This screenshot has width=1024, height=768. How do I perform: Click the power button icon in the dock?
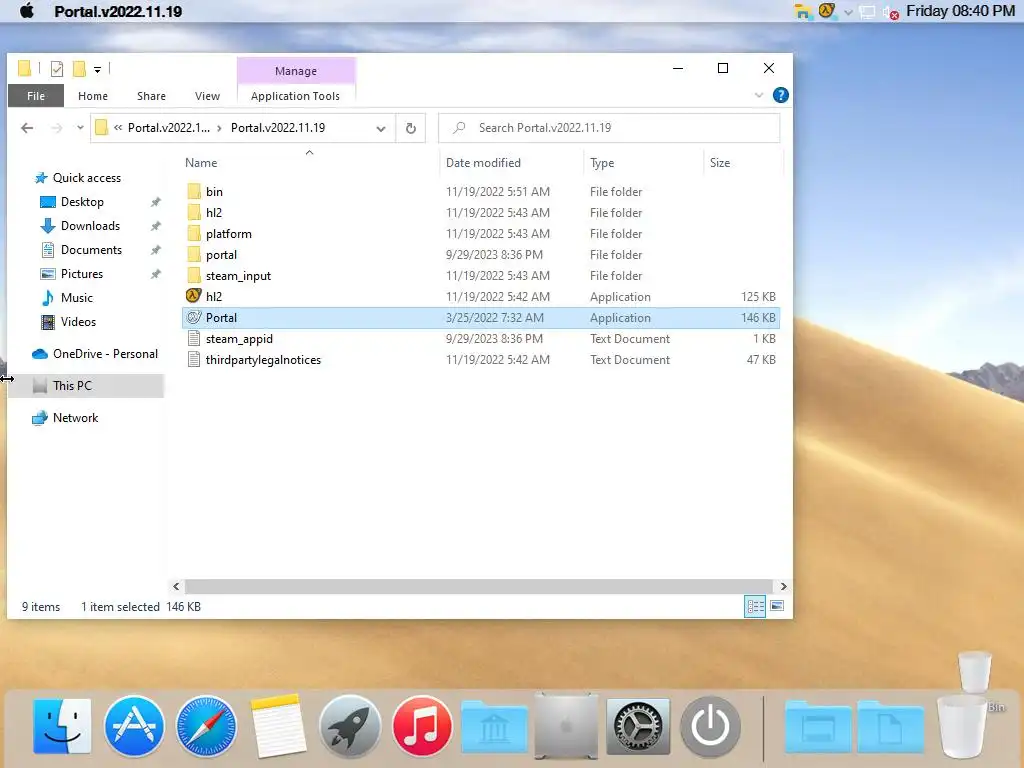710,726
